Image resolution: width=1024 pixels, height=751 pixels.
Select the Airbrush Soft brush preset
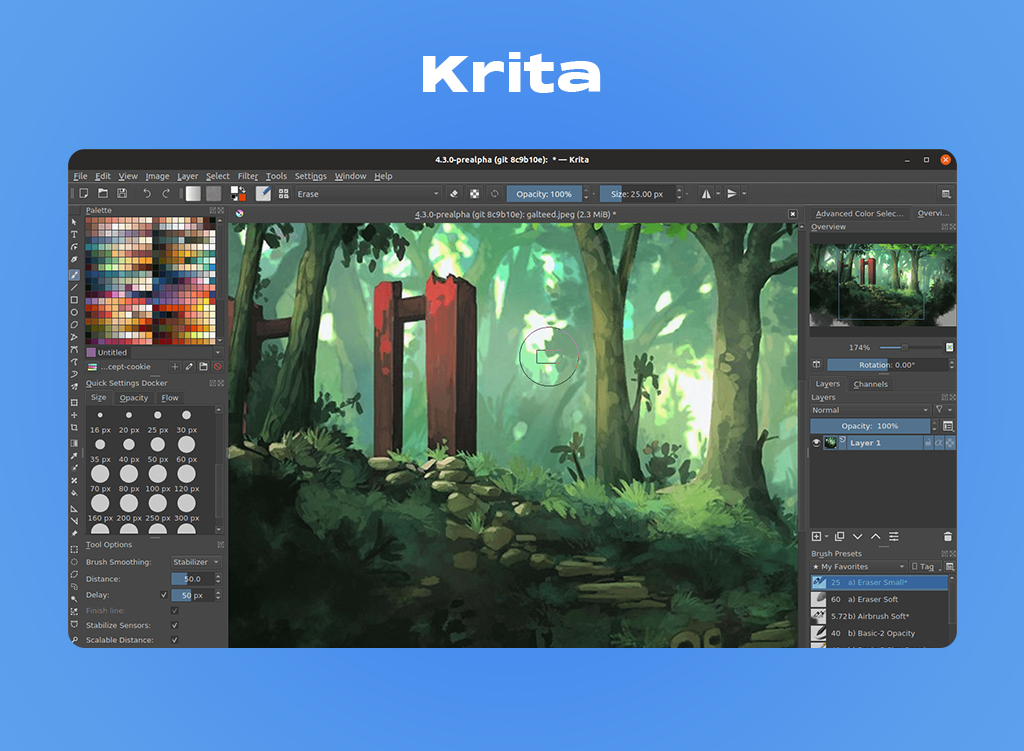(879, 616)
